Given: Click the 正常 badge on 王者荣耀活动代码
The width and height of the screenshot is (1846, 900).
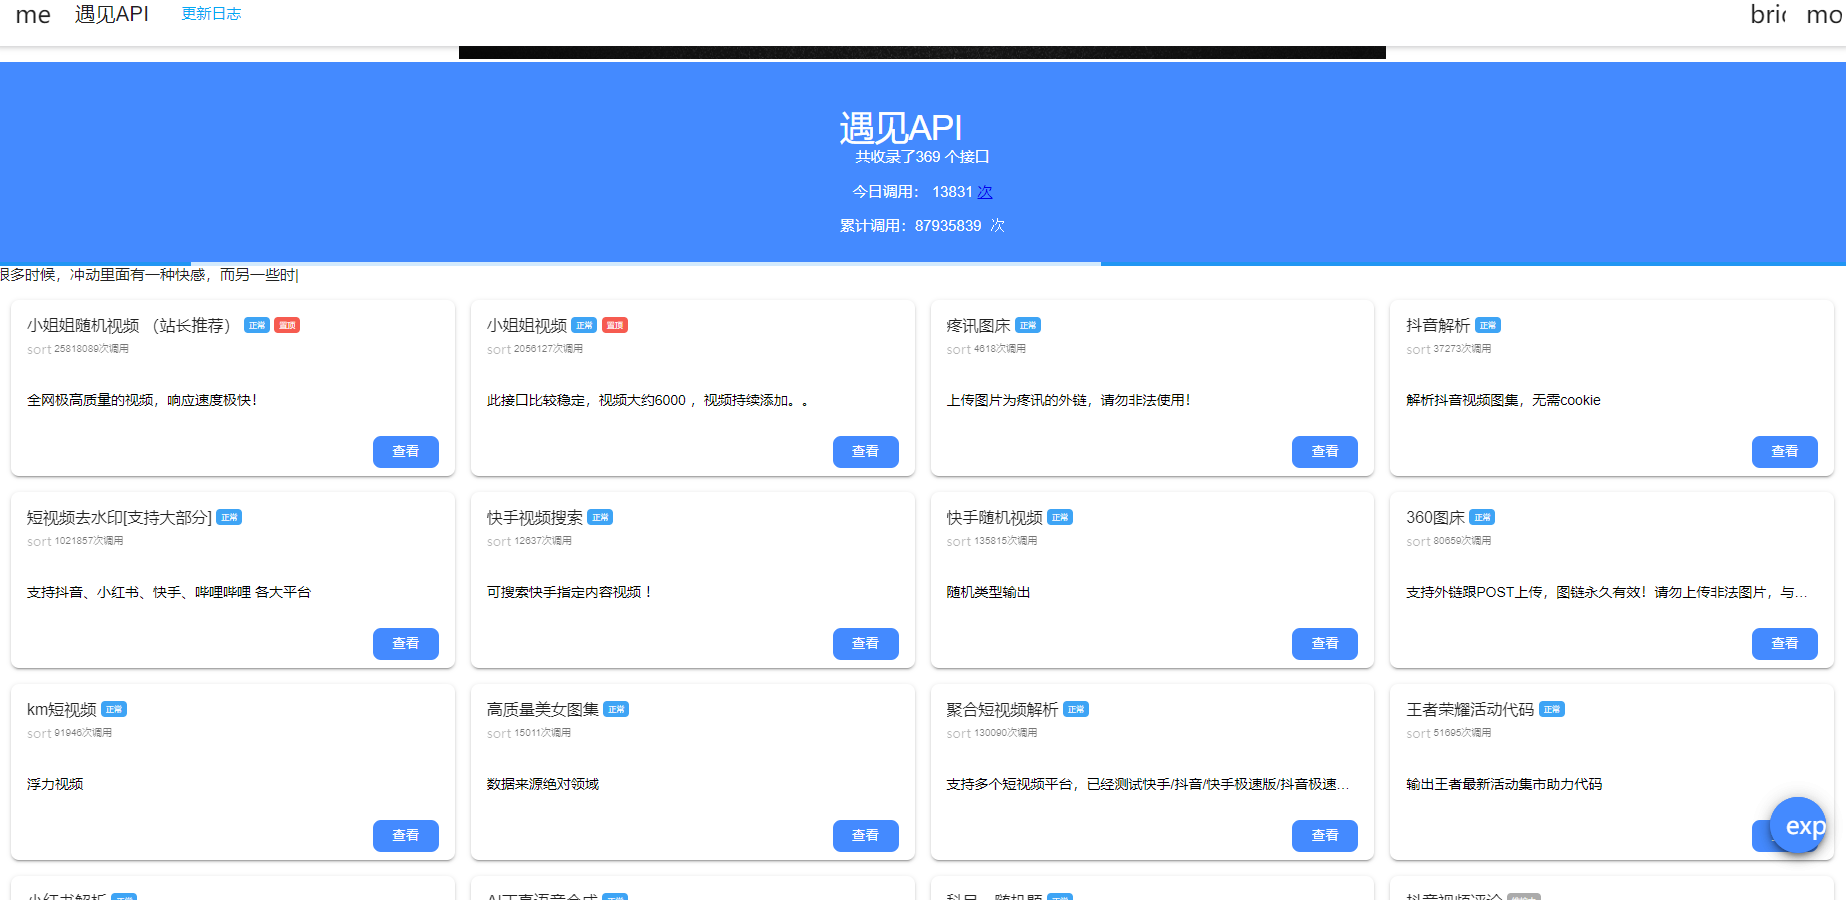Looking at the screenshot, I should click(1552, 709).
